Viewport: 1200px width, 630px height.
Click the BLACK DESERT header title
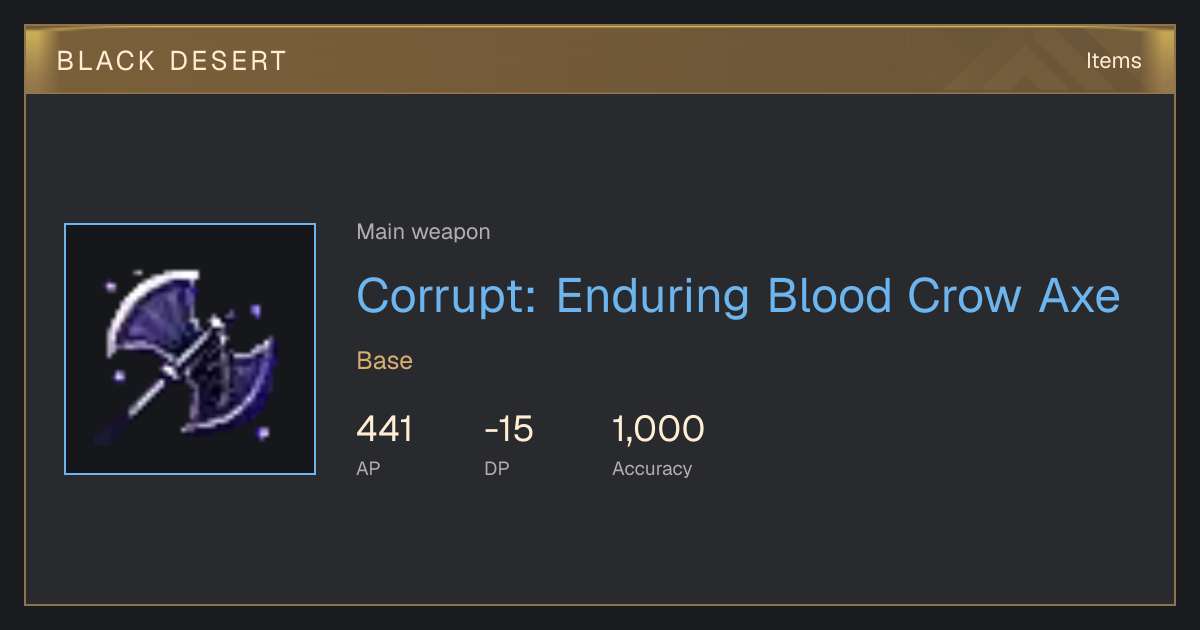(172, 61)
